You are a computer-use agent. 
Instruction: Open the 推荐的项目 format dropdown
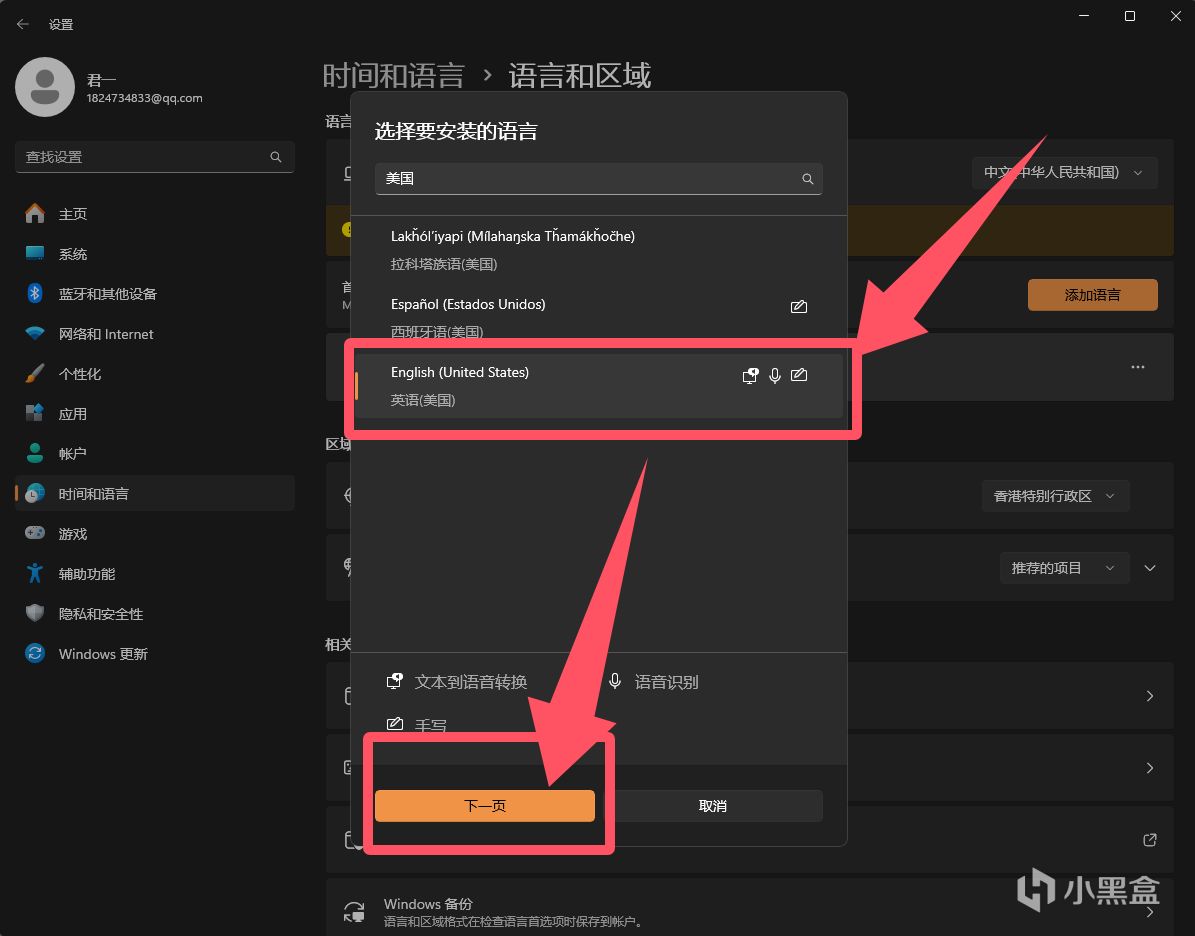click(x=1063, y=568)
